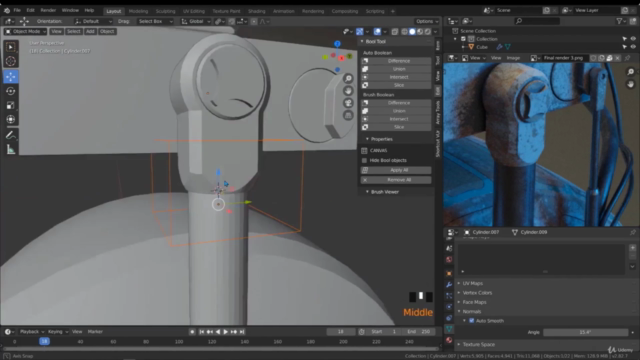Open Object Data mesh properties tab
The image size is (640, 360).
click(449, 329)
